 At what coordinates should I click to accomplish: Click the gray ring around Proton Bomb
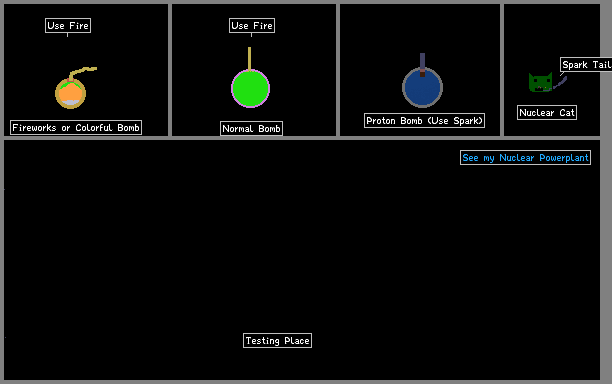[x=404, y=88]
